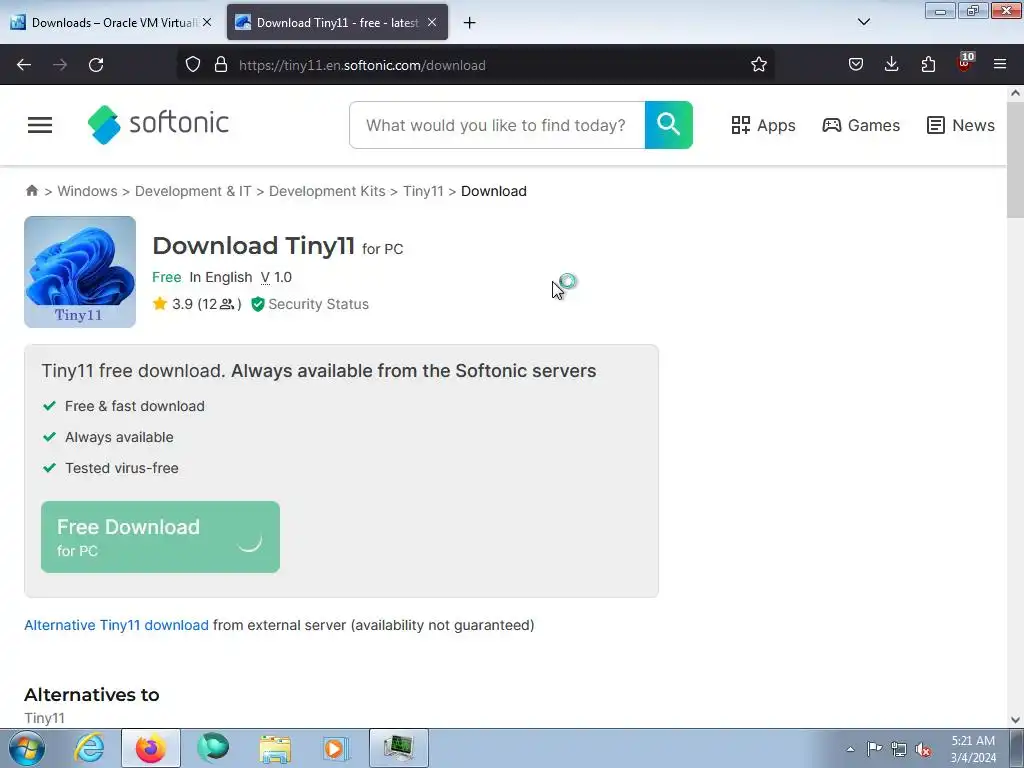Open the Apps menu item

point(763,125)
